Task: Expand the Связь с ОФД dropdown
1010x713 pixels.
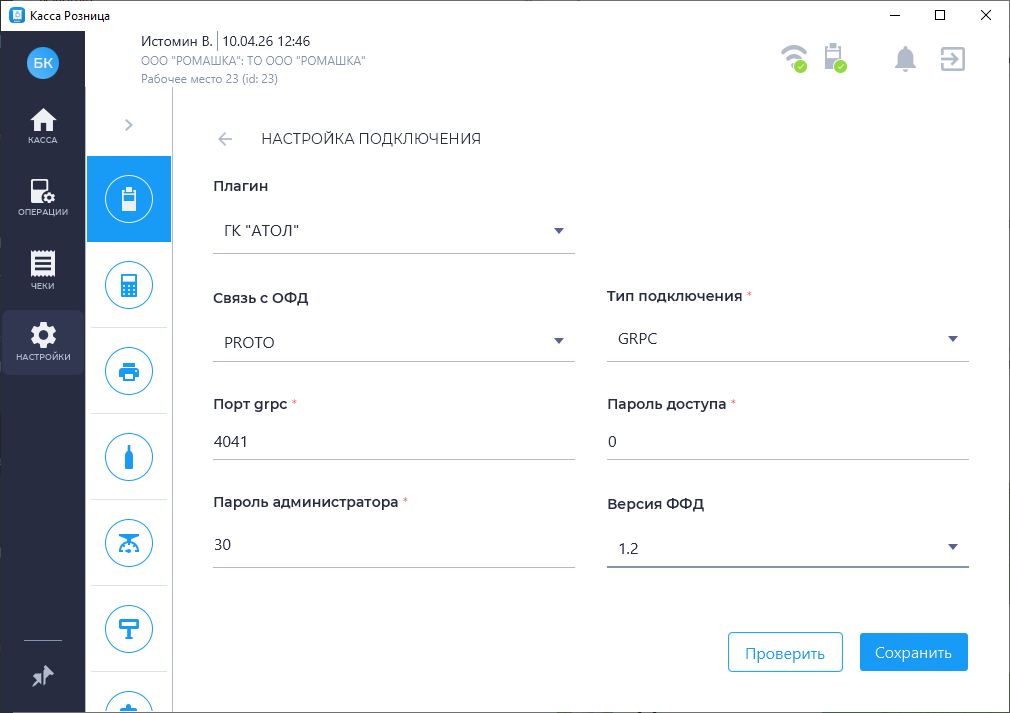Action: pos(394,342)
